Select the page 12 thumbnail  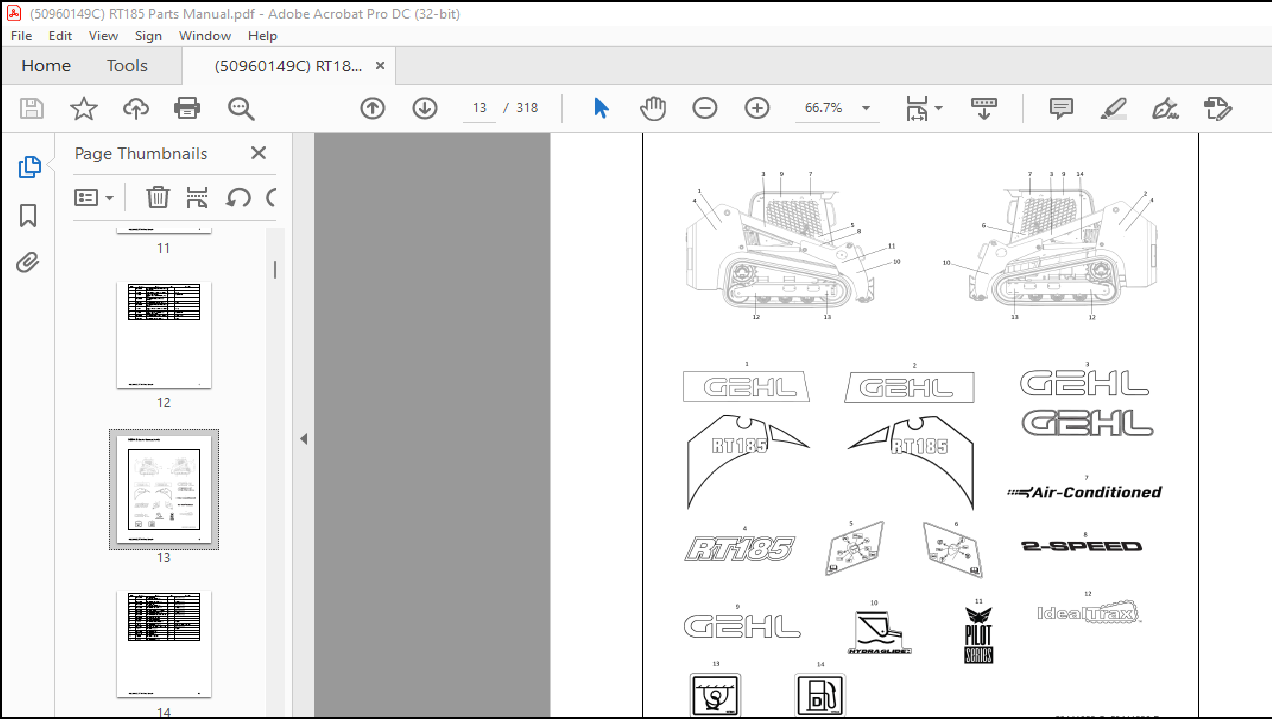(164, 336)
